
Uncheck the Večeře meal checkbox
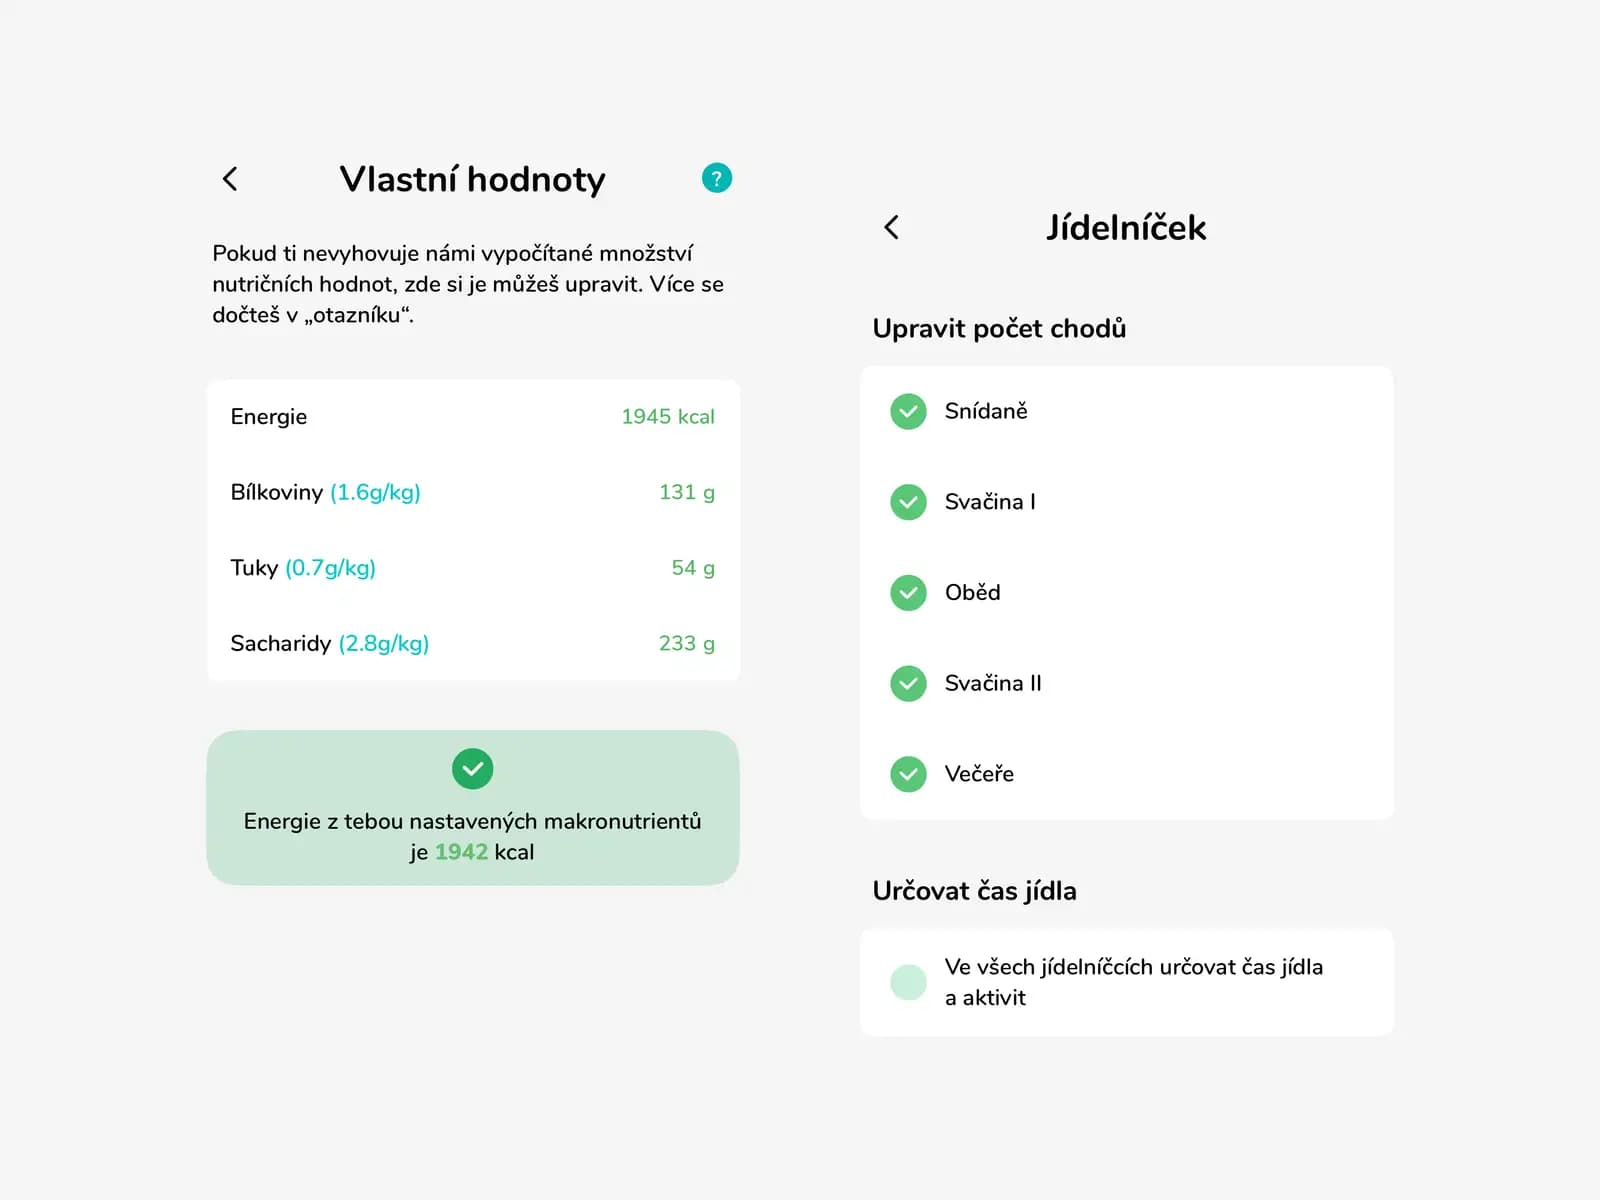tap(908, 774)
